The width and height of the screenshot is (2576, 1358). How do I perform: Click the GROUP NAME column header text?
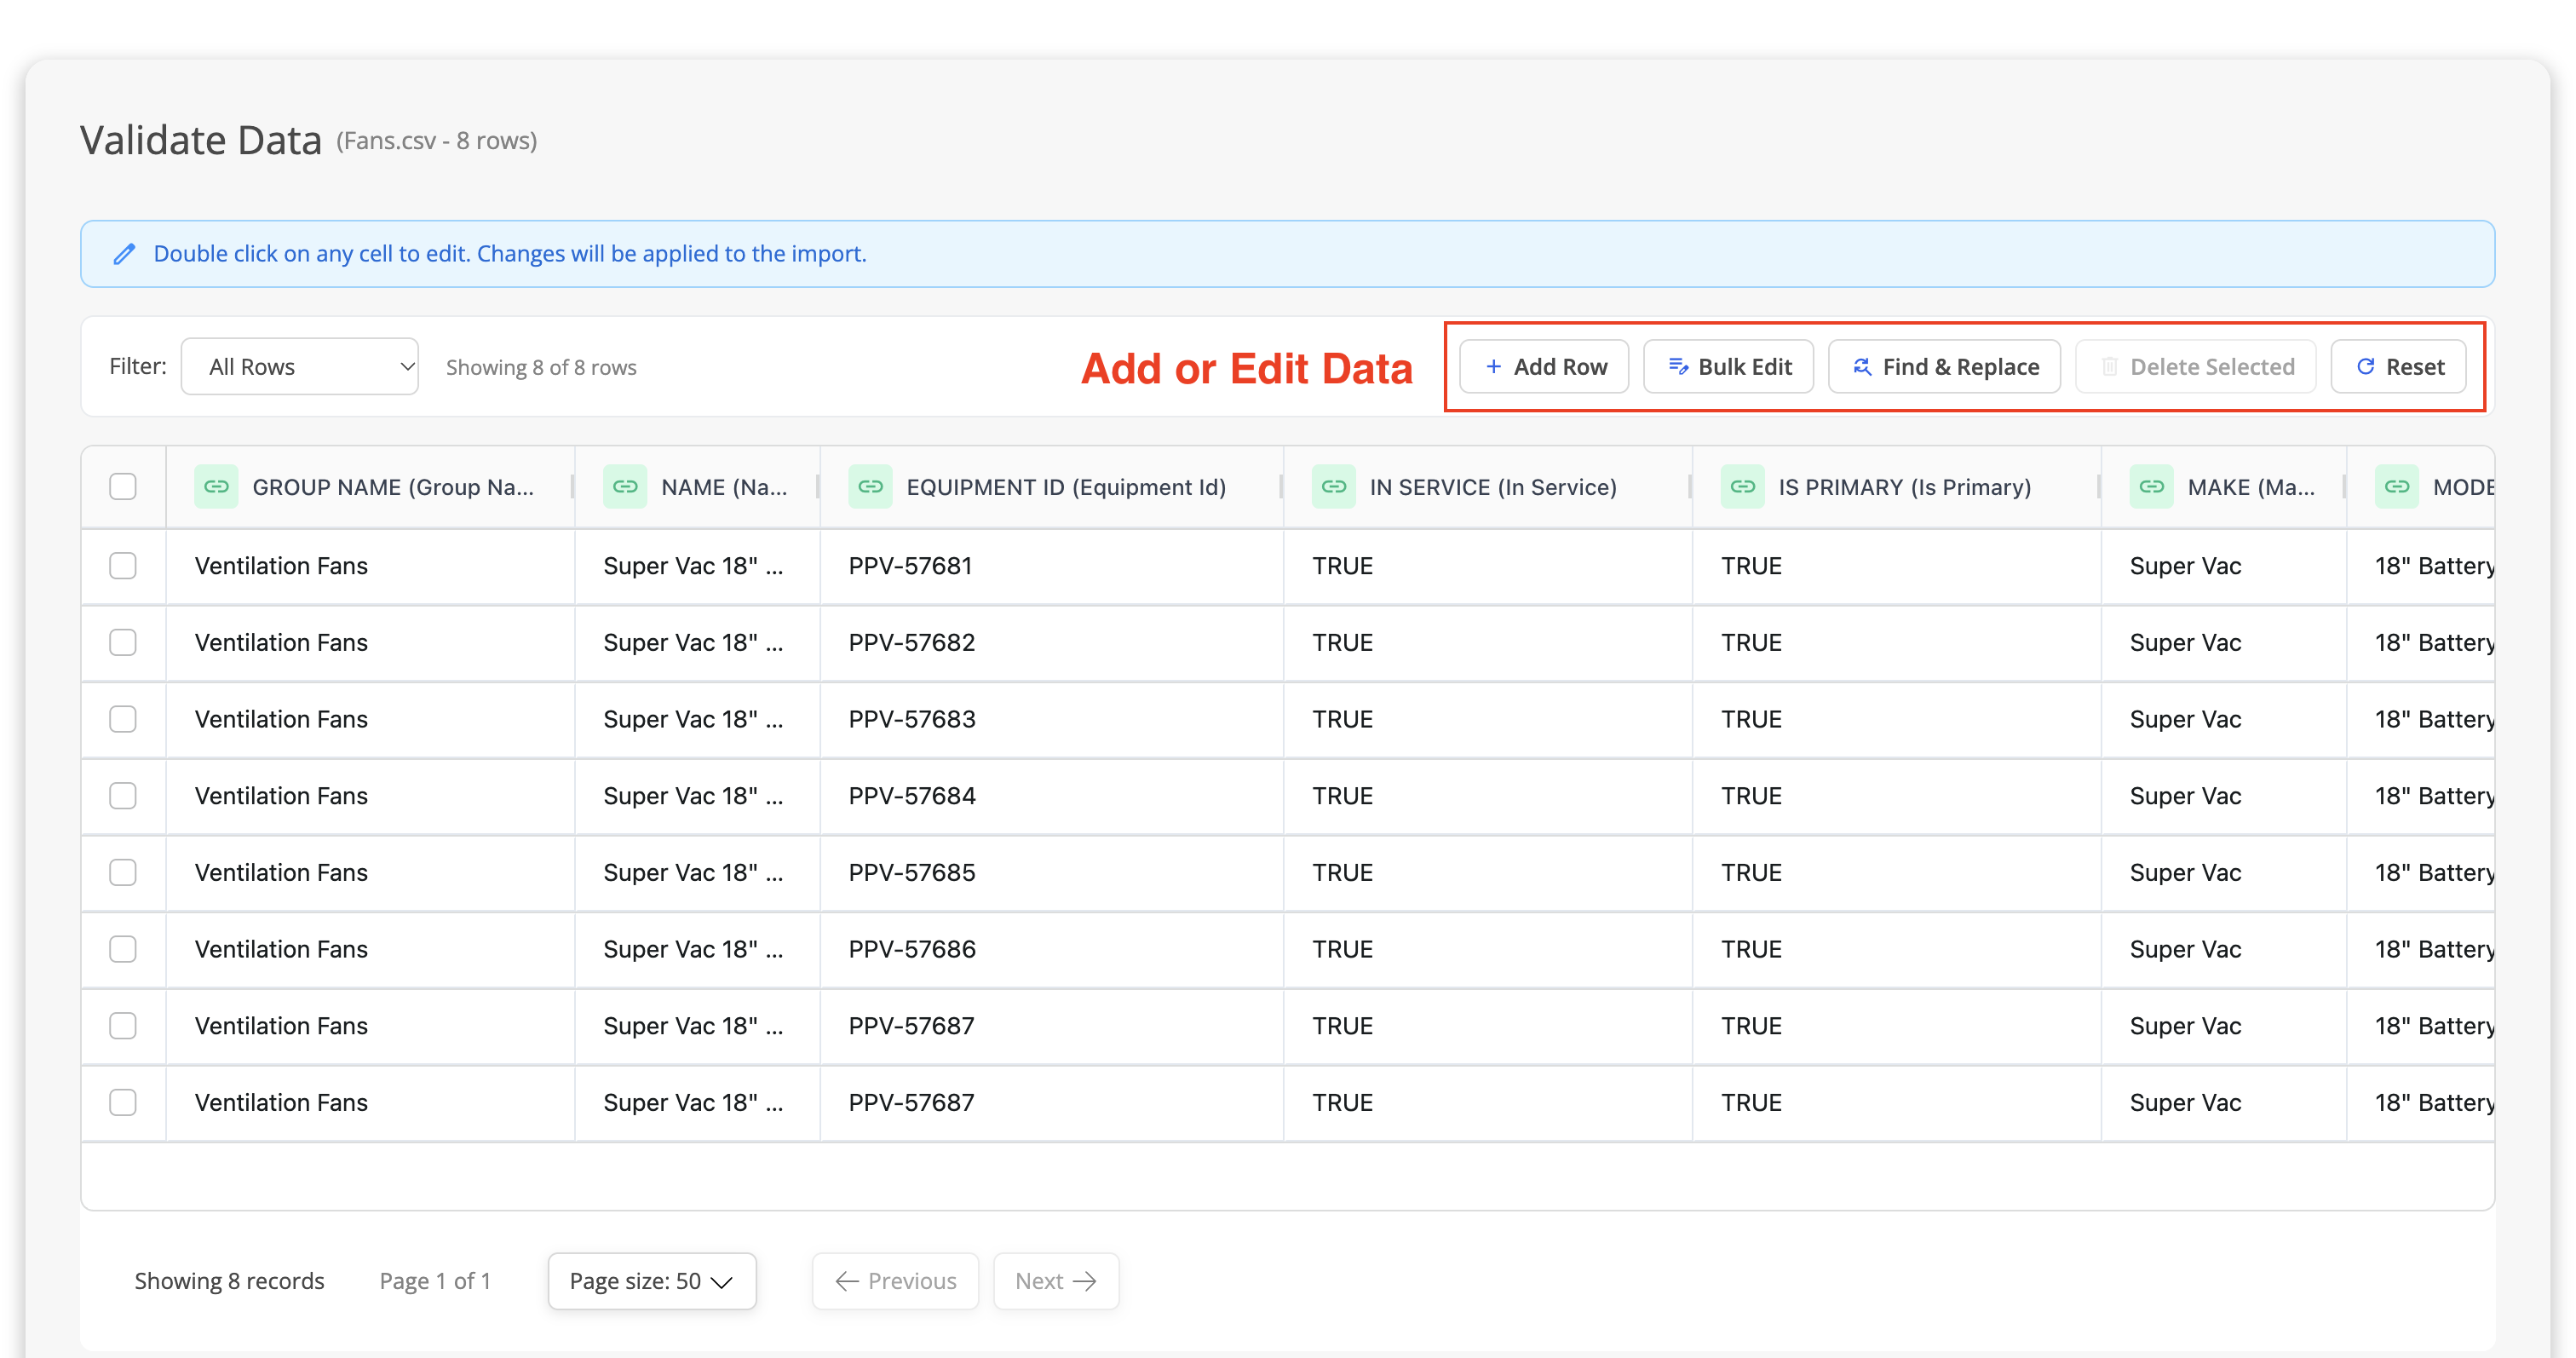tap(393, 487)
